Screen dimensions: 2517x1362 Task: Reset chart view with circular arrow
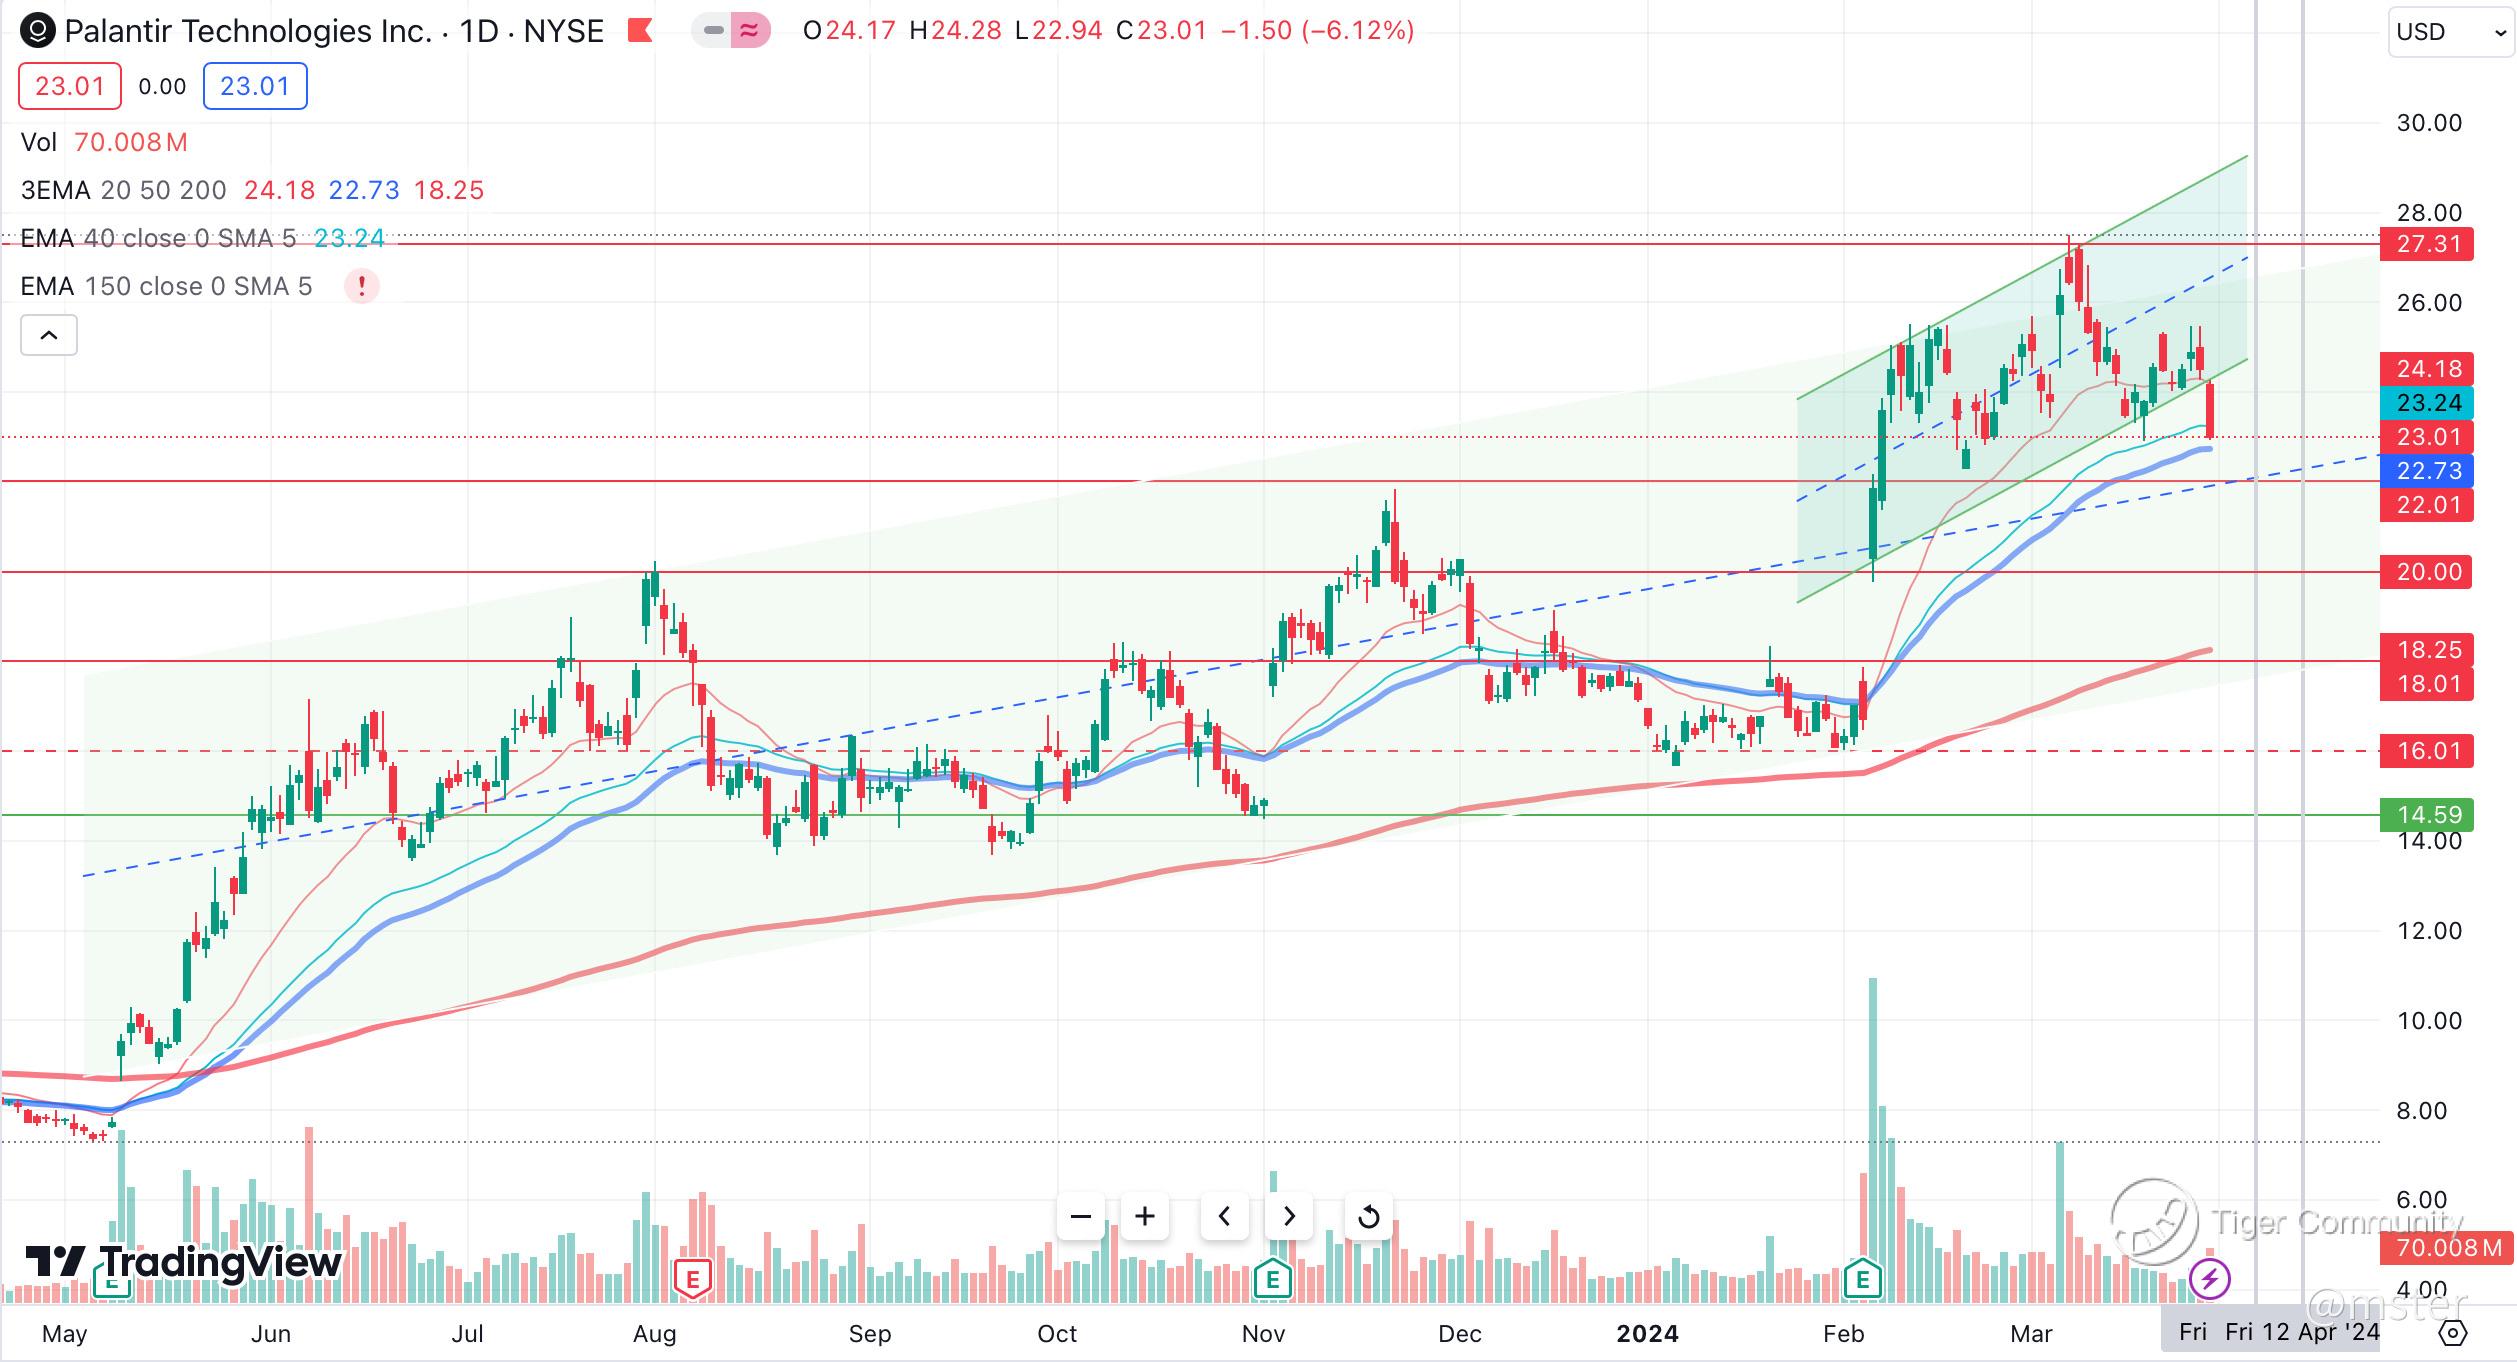pyautogui.click(x=1368, y=1217)
